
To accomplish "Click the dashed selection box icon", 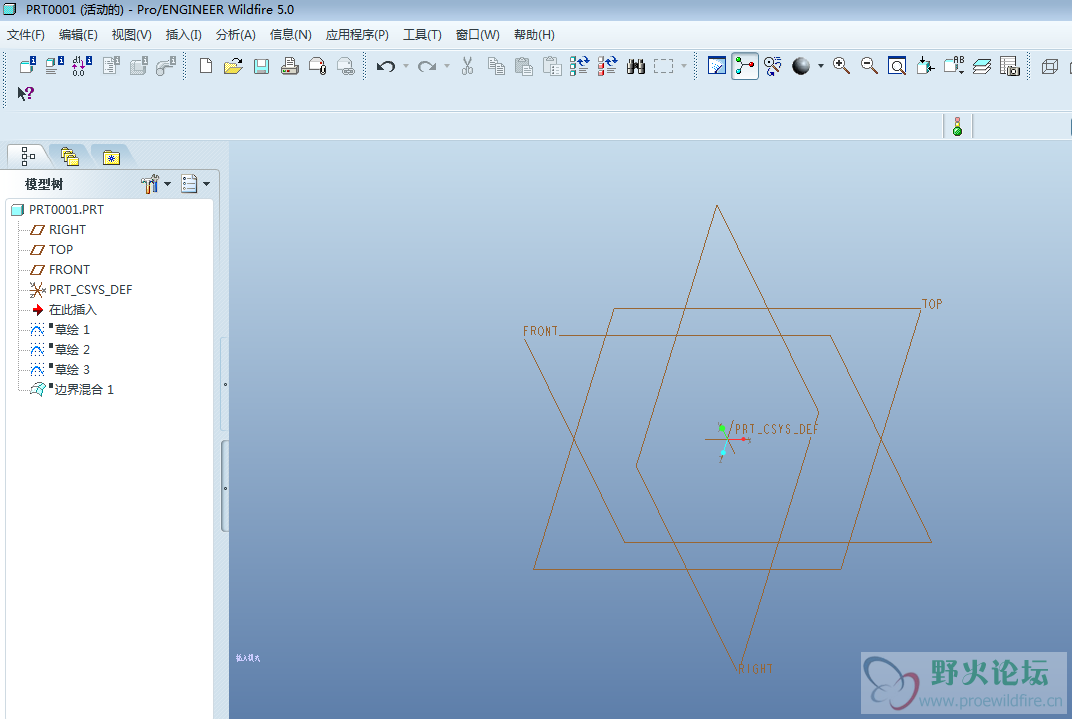I will pyautogui.click(x=663, y=66).
